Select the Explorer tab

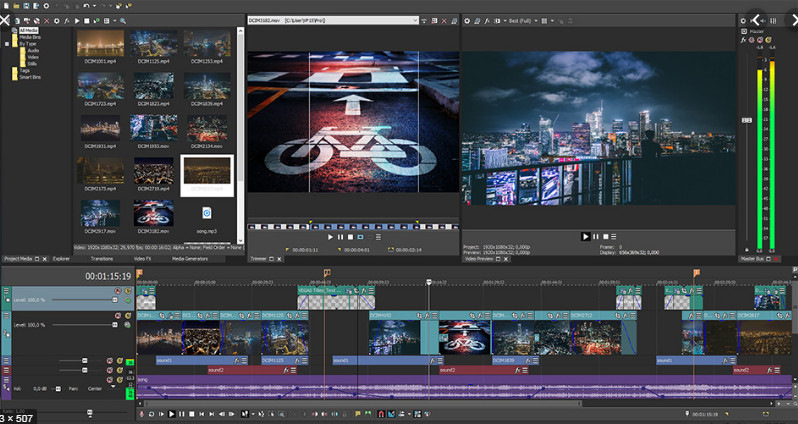(x=61, y=258)
